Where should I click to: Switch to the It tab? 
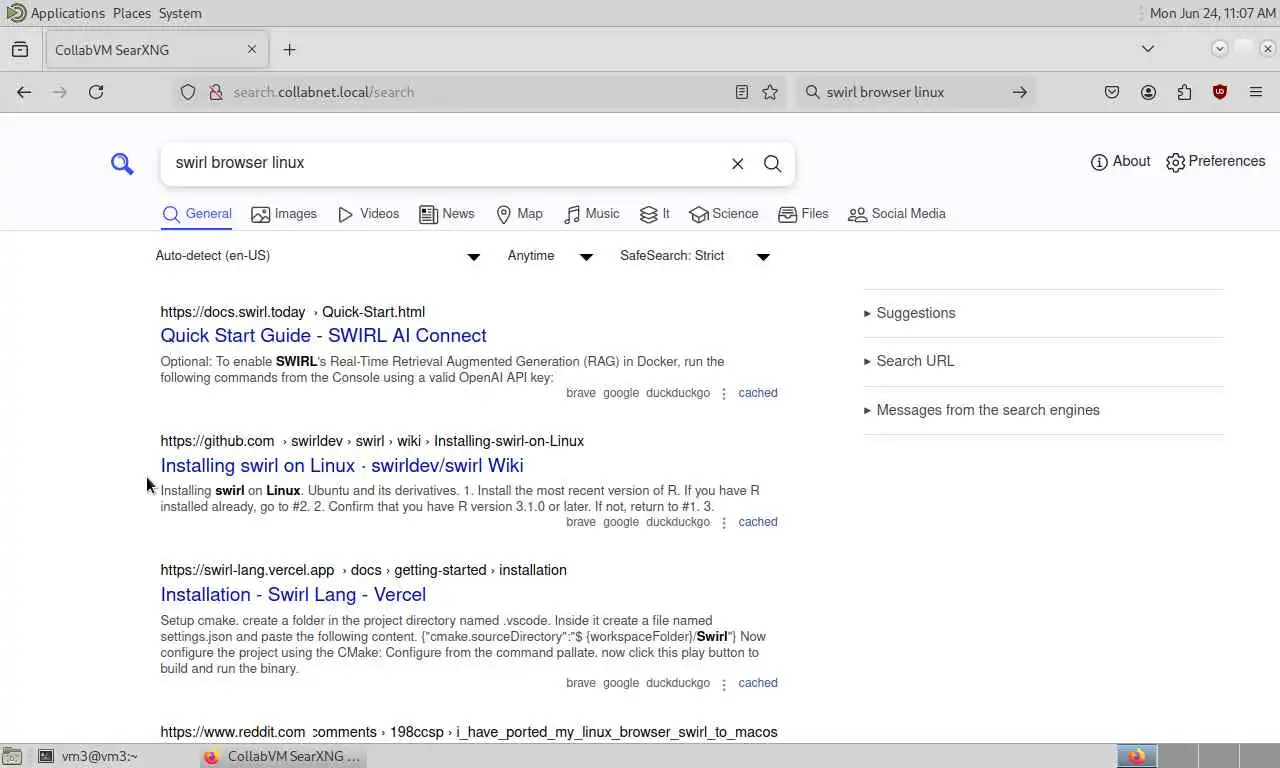click(655, 214)
